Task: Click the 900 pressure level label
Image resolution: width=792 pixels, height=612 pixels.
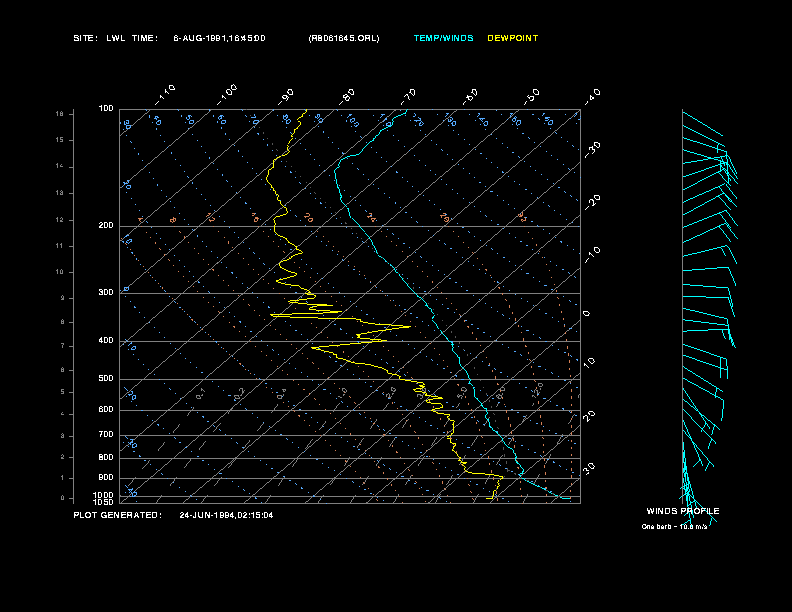Action: tap(106, 478)
